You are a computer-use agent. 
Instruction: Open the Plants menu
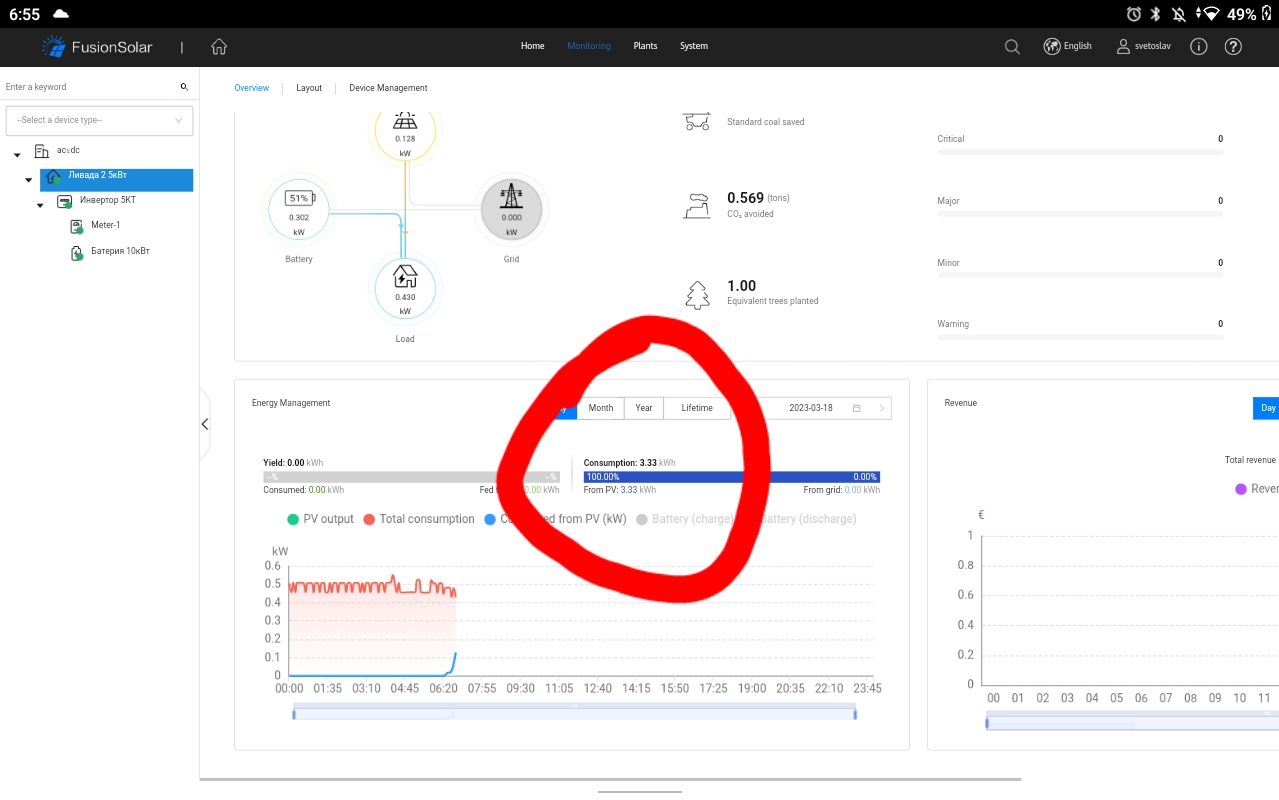point(645,46)
